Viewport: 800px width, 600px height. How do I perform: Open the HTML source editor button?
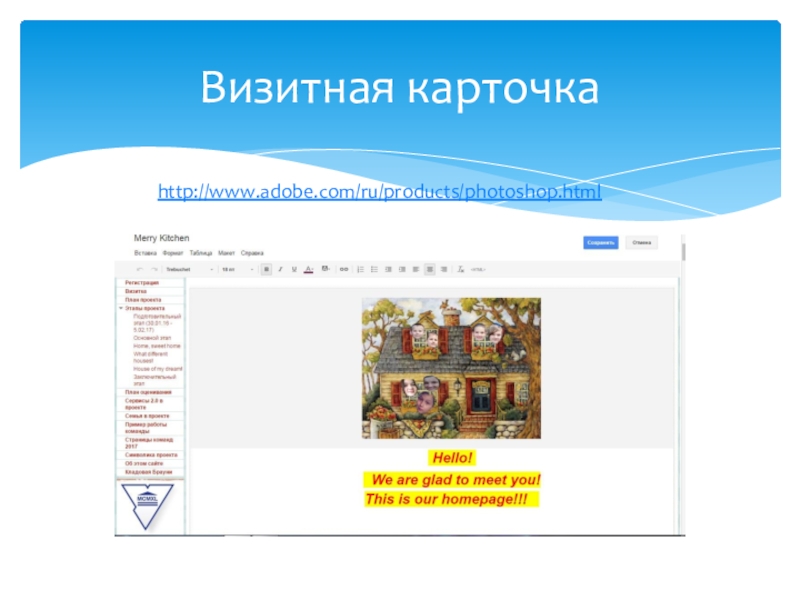[x=478, y=269]
